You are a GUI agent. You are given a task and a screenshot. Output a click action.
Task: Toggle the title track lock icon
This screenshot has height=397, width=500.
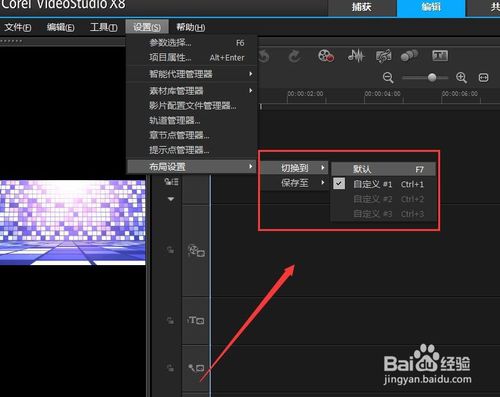pos(170,320)
